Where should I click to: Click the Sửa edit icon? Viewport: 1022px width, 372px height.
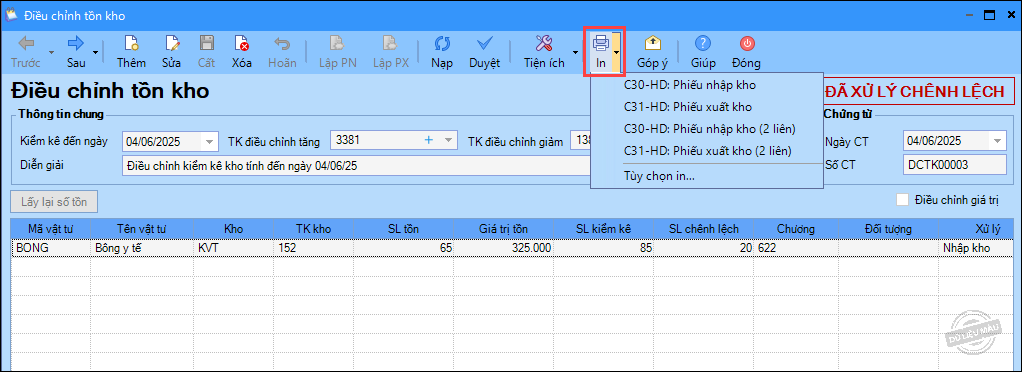click(171, 44)
